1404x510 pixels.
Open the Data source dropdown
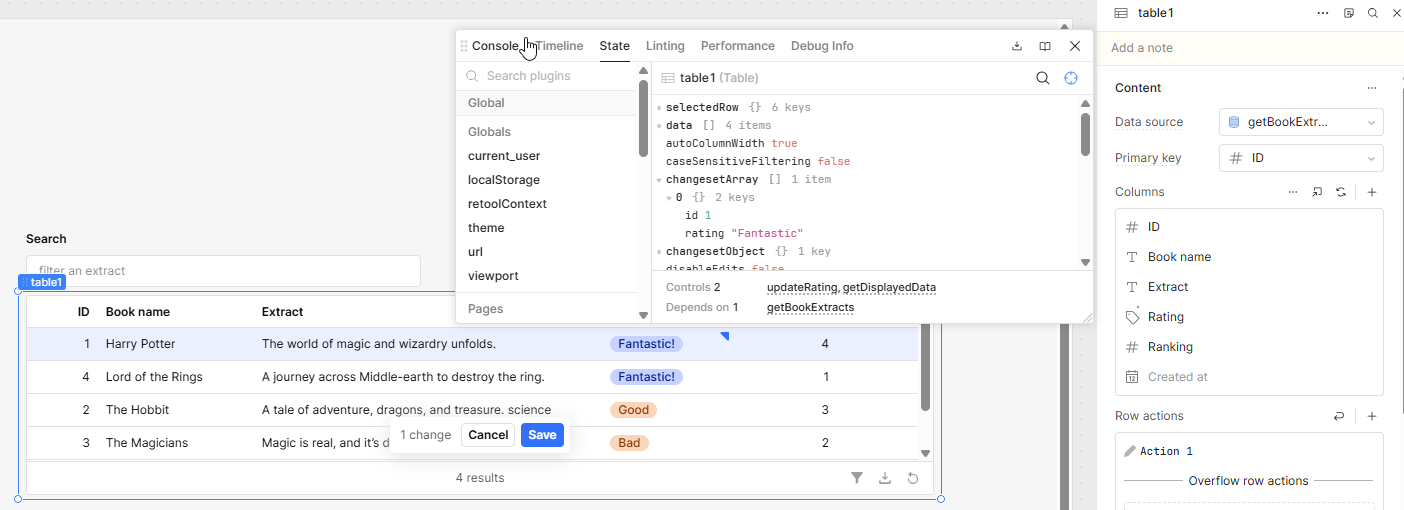(1301, 122)
